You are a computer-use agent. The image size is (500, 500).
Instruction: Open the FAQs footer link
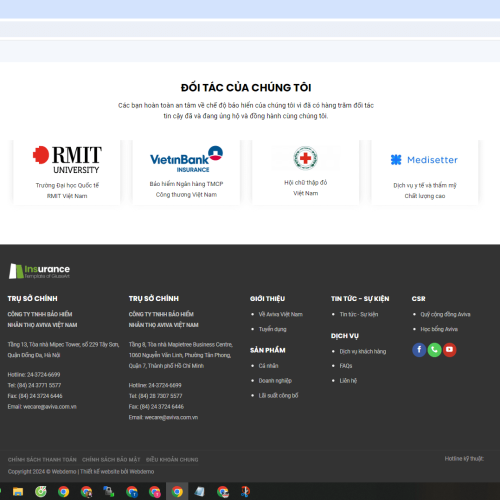(x=346, y=366)
